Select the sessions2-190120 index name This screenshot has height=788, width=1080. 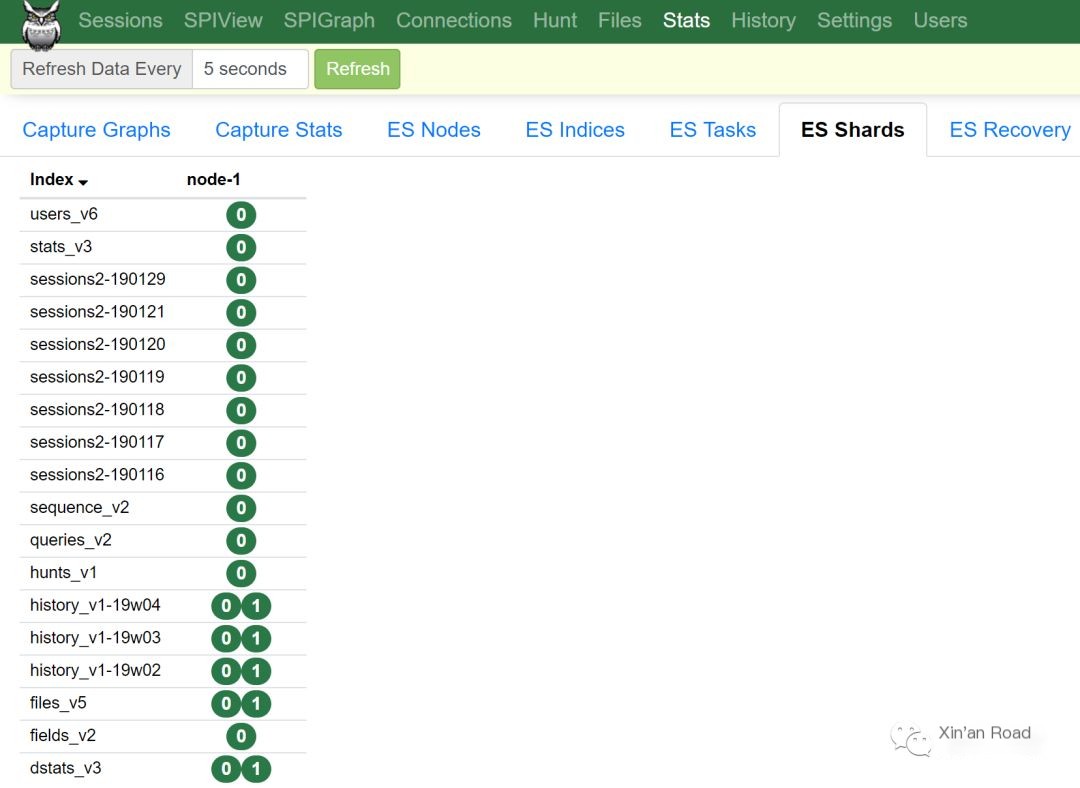98,344
